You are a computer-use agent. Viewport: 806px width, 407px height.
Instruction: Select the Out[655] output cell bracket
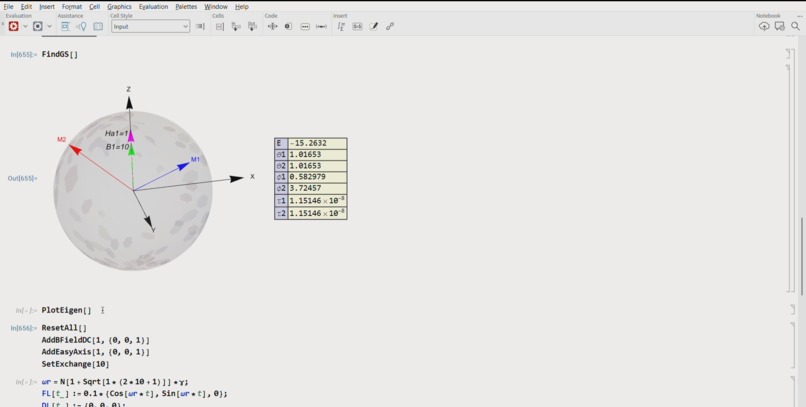(x=789, y=178)
